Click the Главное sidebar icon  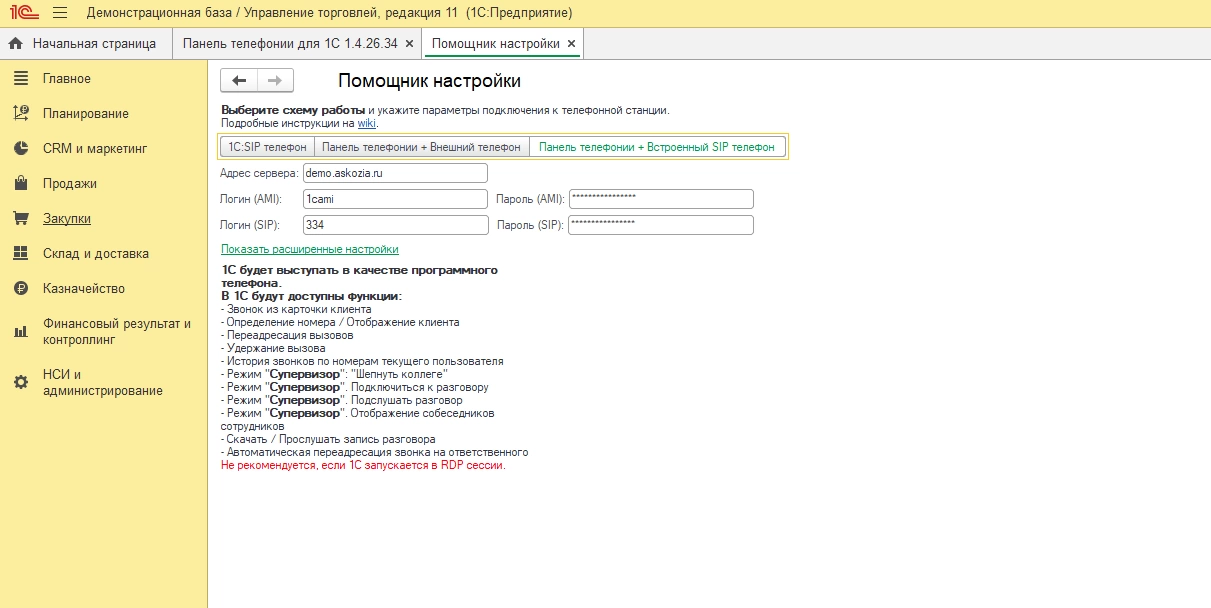click(21, 78)
